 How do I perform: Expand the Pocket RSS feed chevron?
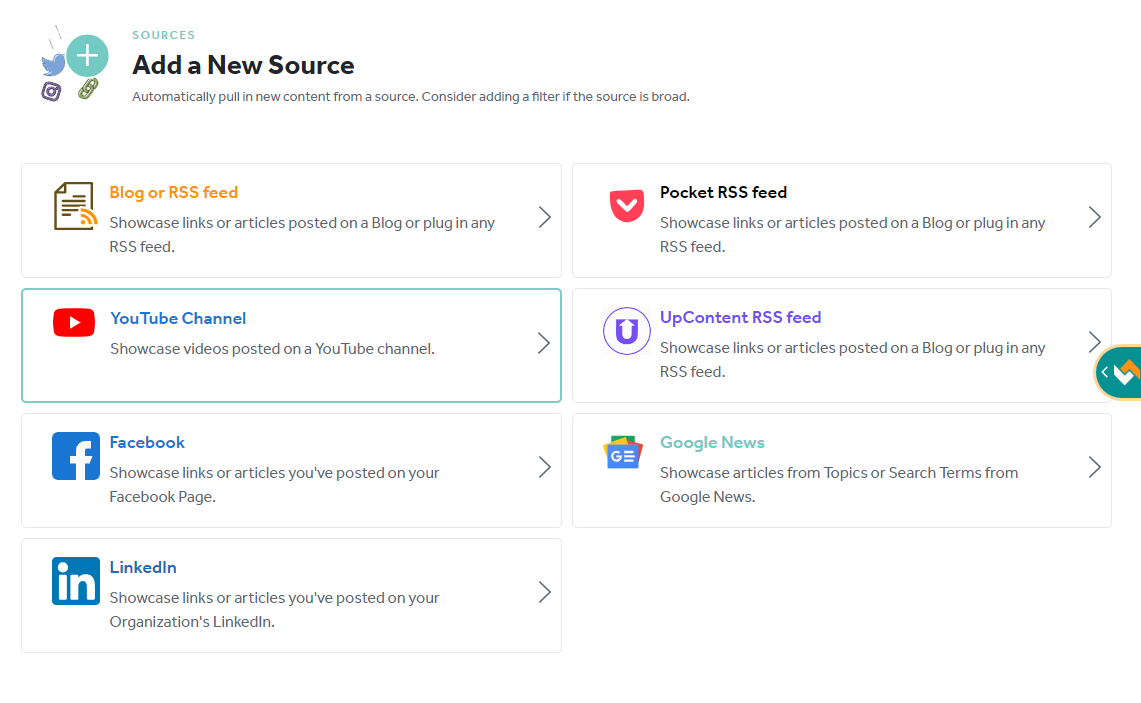point(1094,217)
